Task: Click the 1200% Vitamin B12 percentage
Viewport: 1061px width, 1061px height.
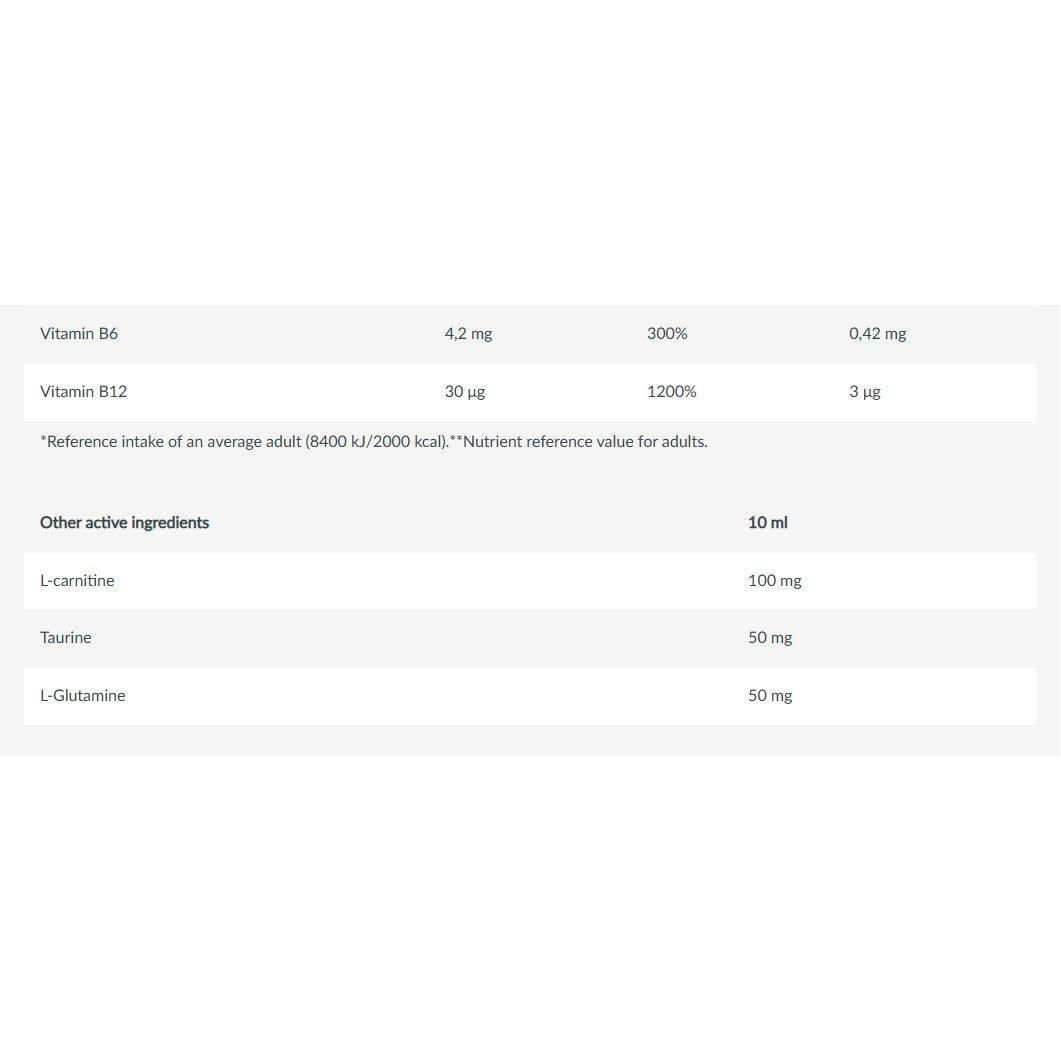Action: click(671, 392)
